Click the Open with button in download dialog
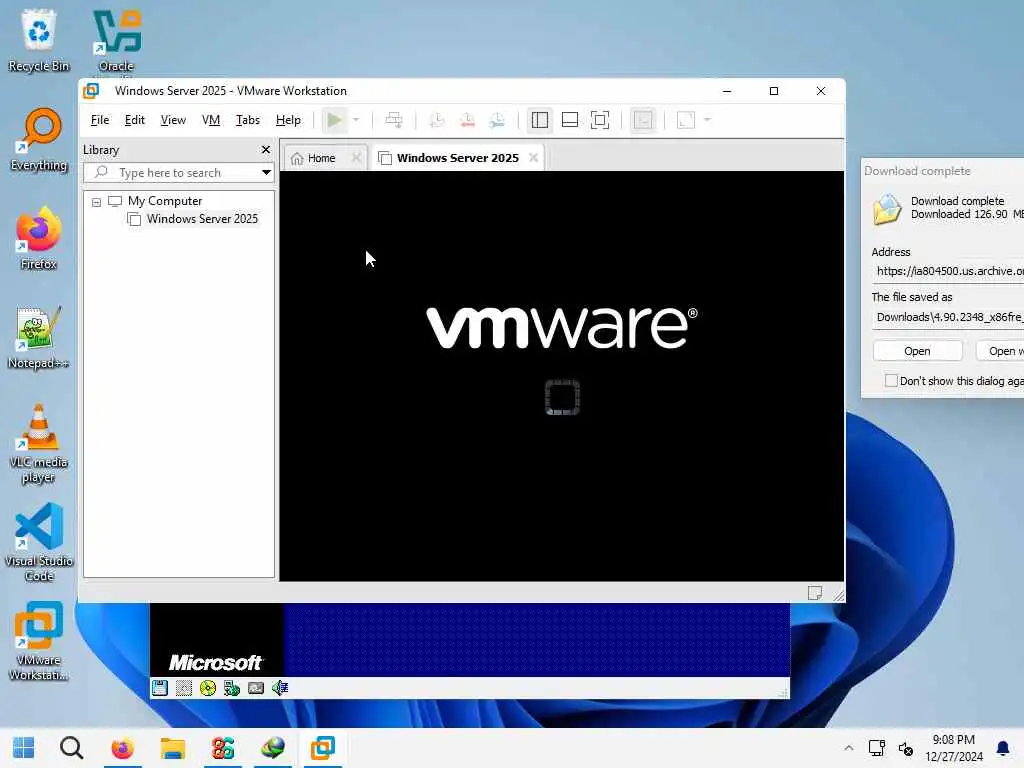 pyautogui.click(x=1000, y=351)
